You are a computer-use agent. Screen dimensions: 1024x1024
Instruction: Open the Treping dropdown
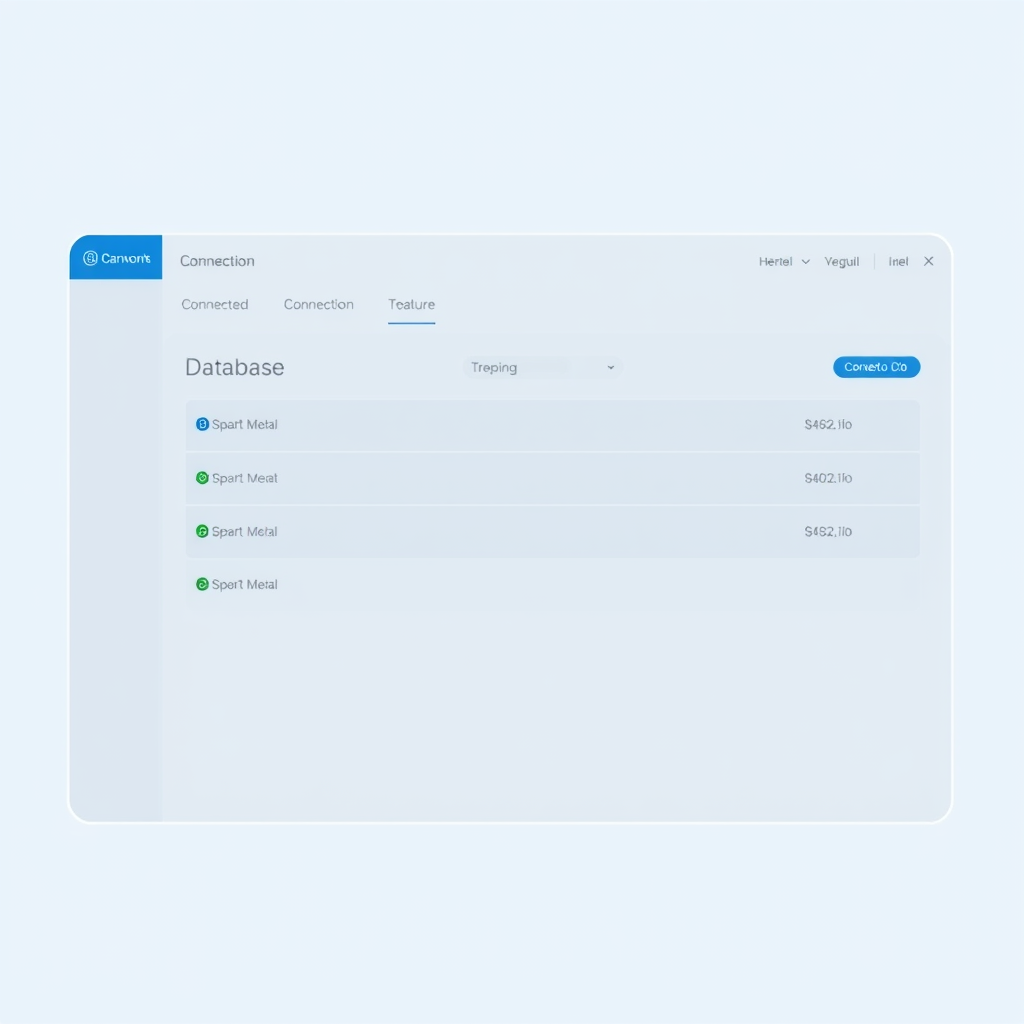pyautogui.click(x=541, y=368)
